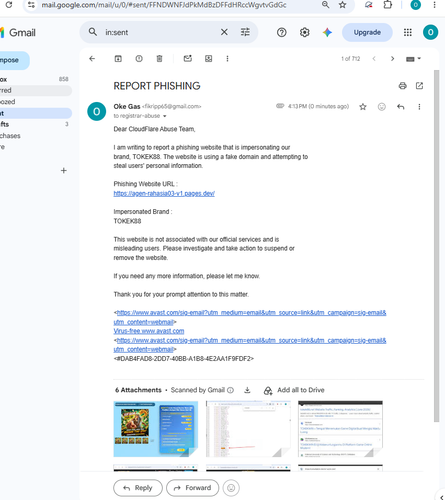Go back to Sent list arrow
The height and width of the screenshot is (500, 445).
click(92, 59)
